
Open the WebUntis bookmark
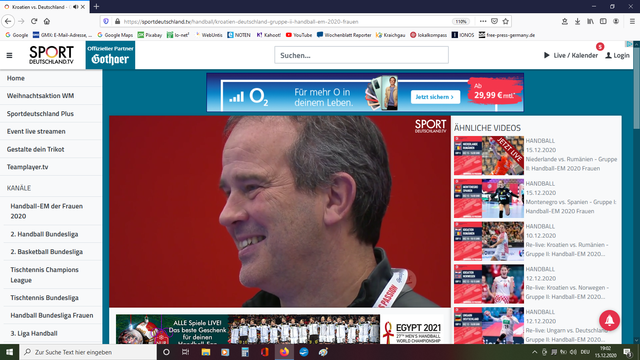click(209, 35)
